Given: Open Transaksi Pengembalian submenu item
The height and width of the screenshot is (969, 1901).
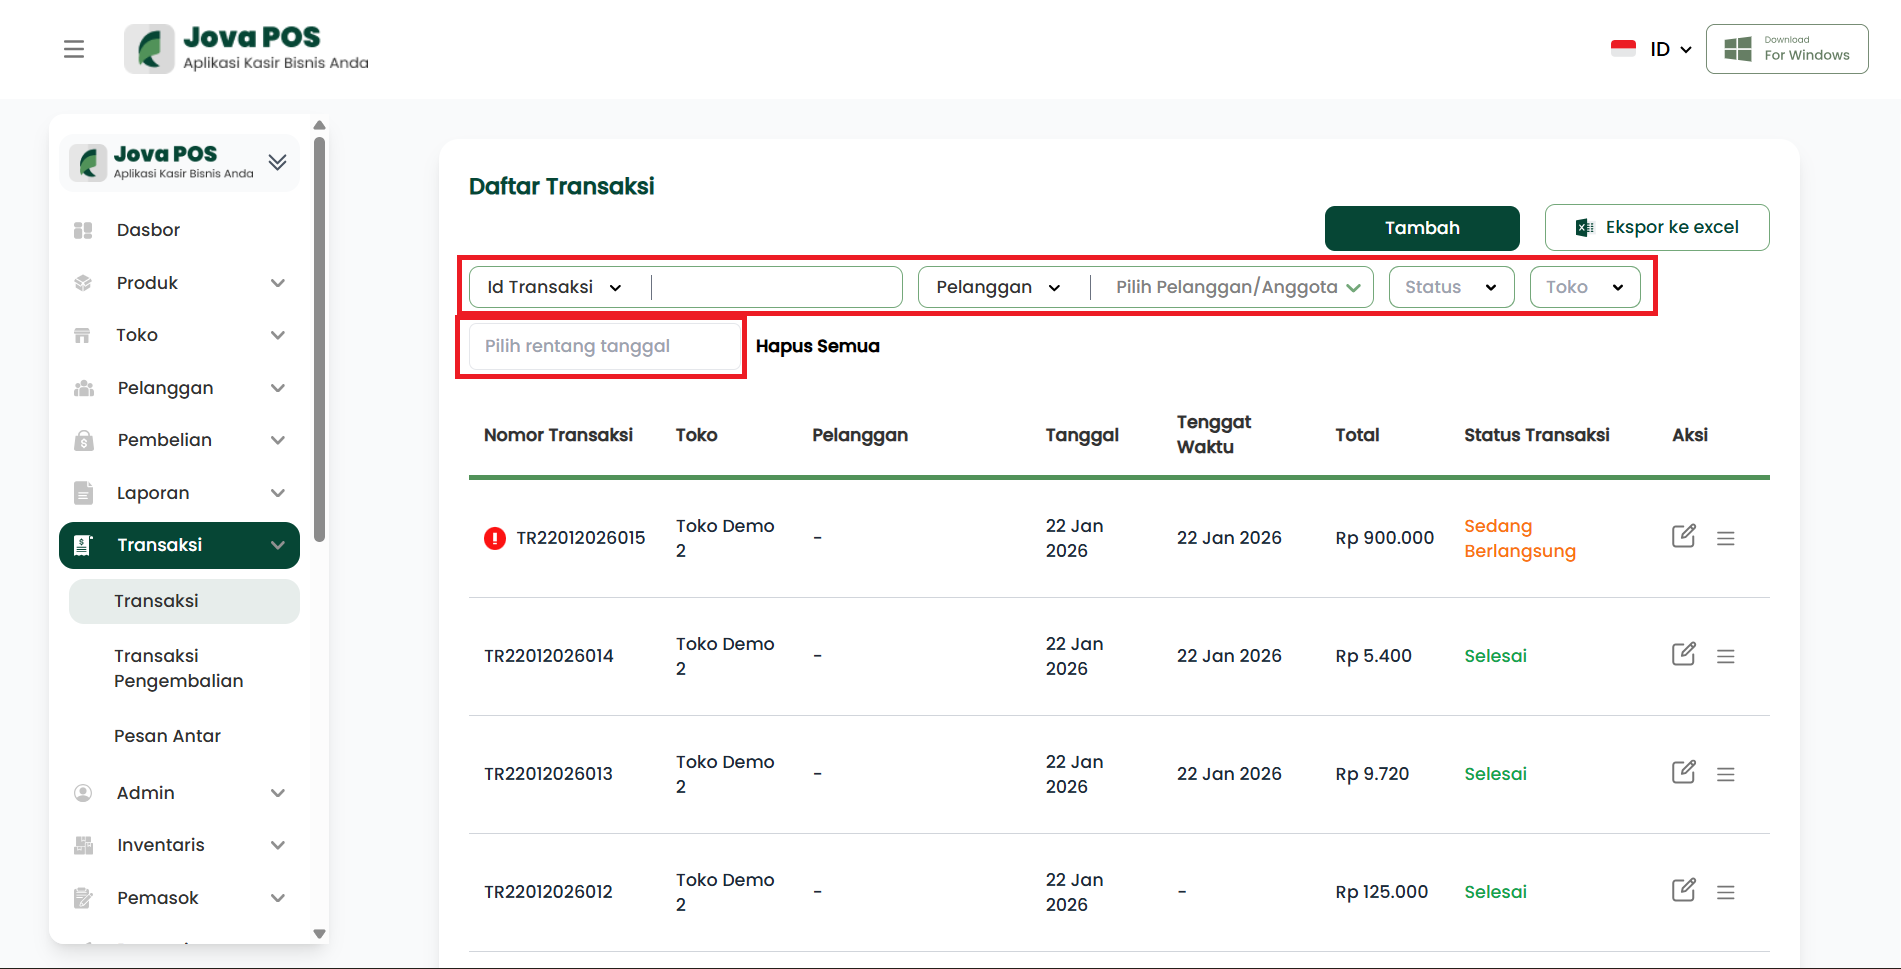Looking at the screenshot, I should pos(179,668).
